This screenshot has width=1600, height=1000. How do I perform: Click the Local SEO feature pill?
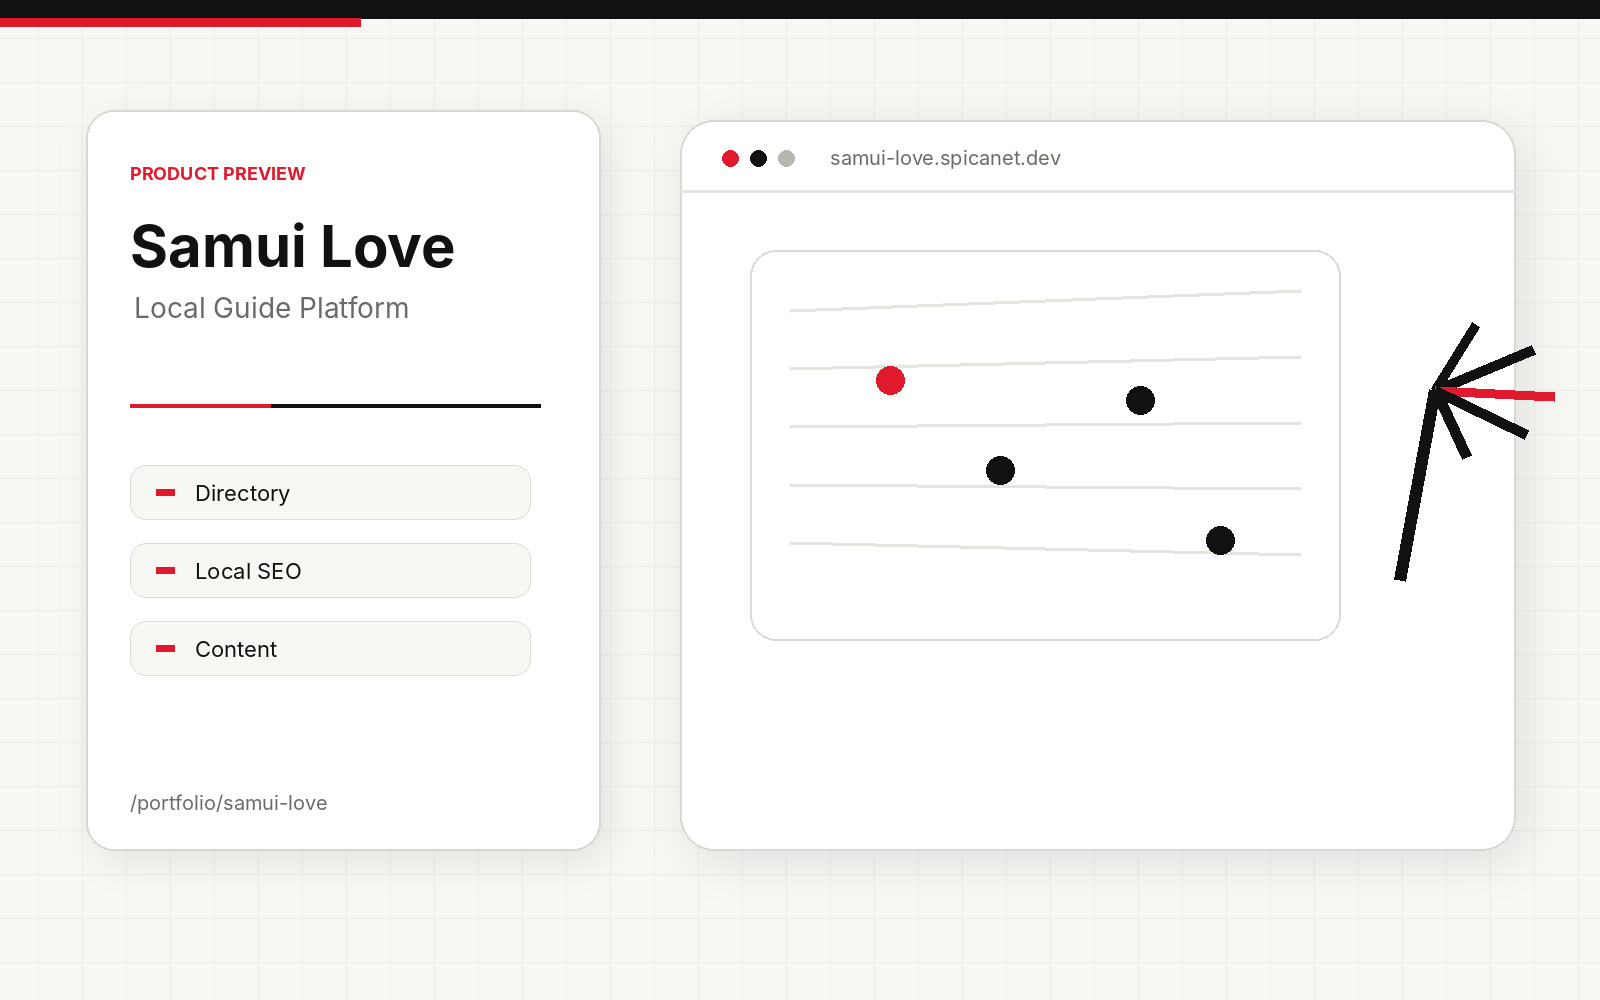(330, 570)
